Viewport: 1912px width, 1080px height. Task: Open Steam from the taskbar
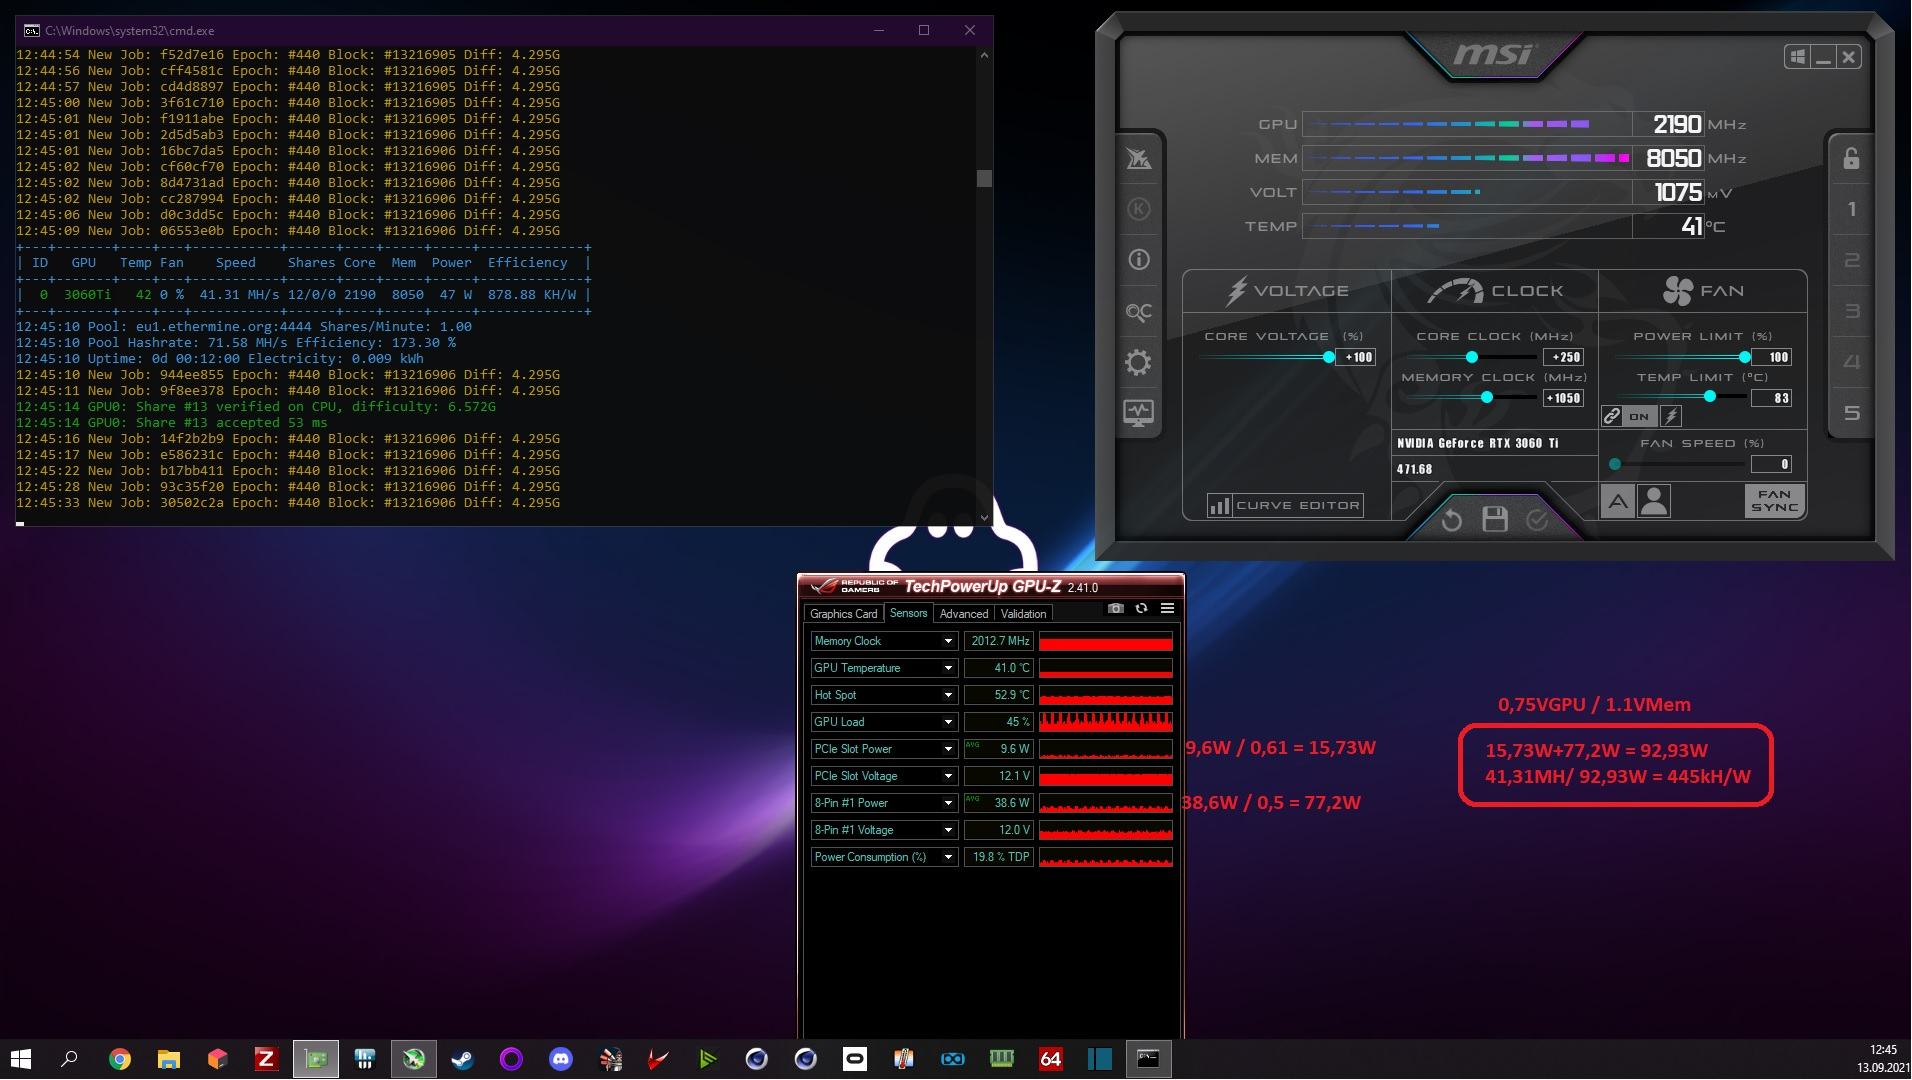[x=462, y=1059]
